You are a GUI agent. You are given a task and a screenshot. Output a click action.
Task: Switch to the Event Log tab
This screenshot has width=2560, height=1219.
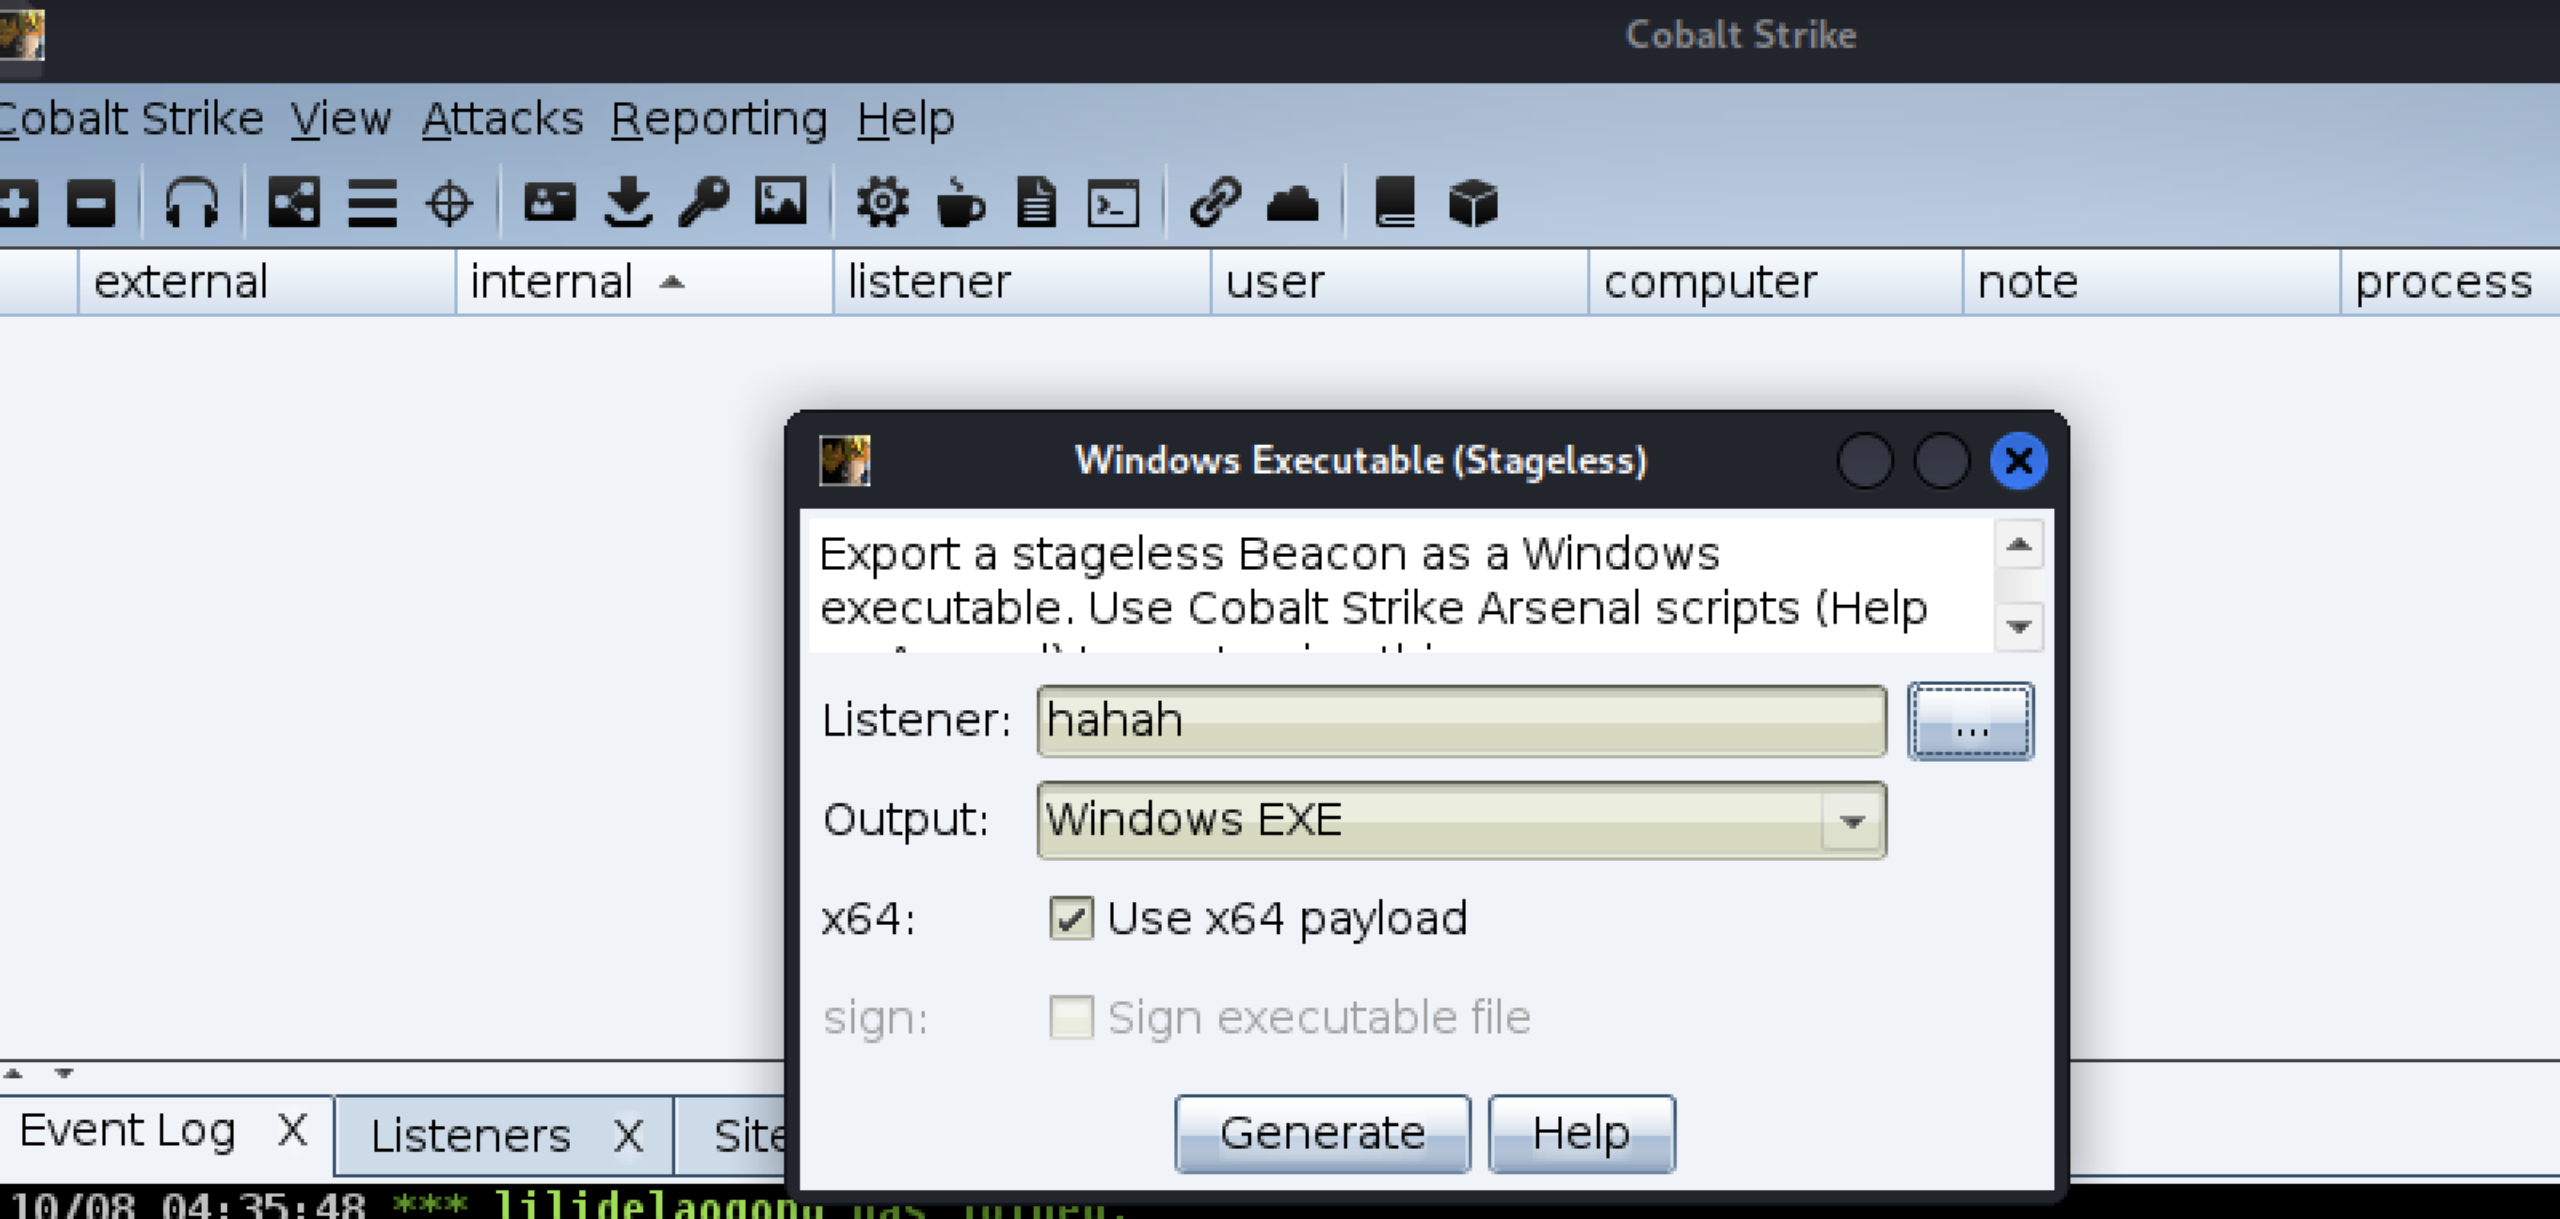(128, 1131)
